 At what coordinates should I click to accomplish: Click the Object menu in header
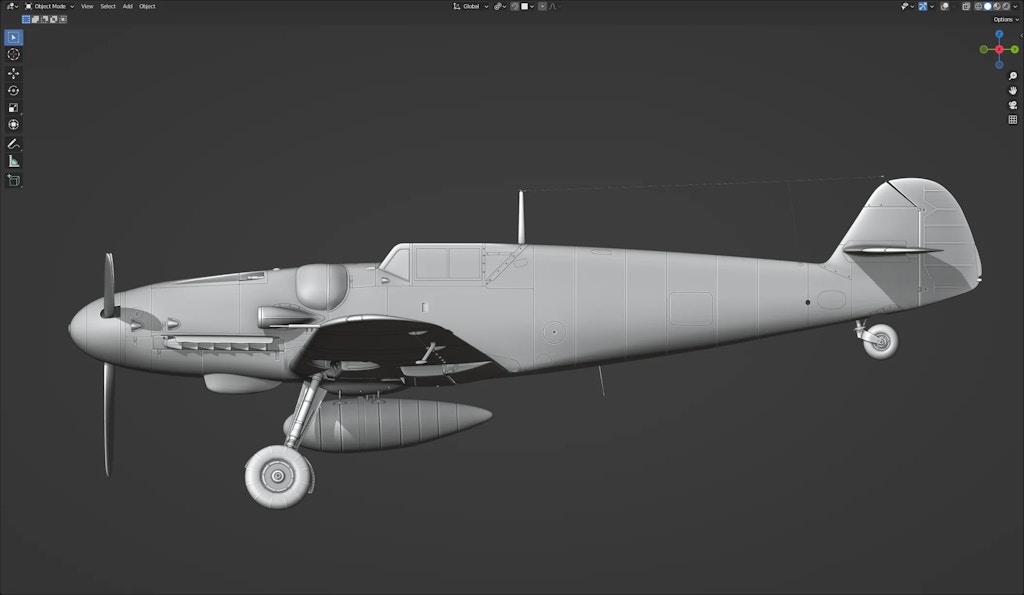coord(147,6)
